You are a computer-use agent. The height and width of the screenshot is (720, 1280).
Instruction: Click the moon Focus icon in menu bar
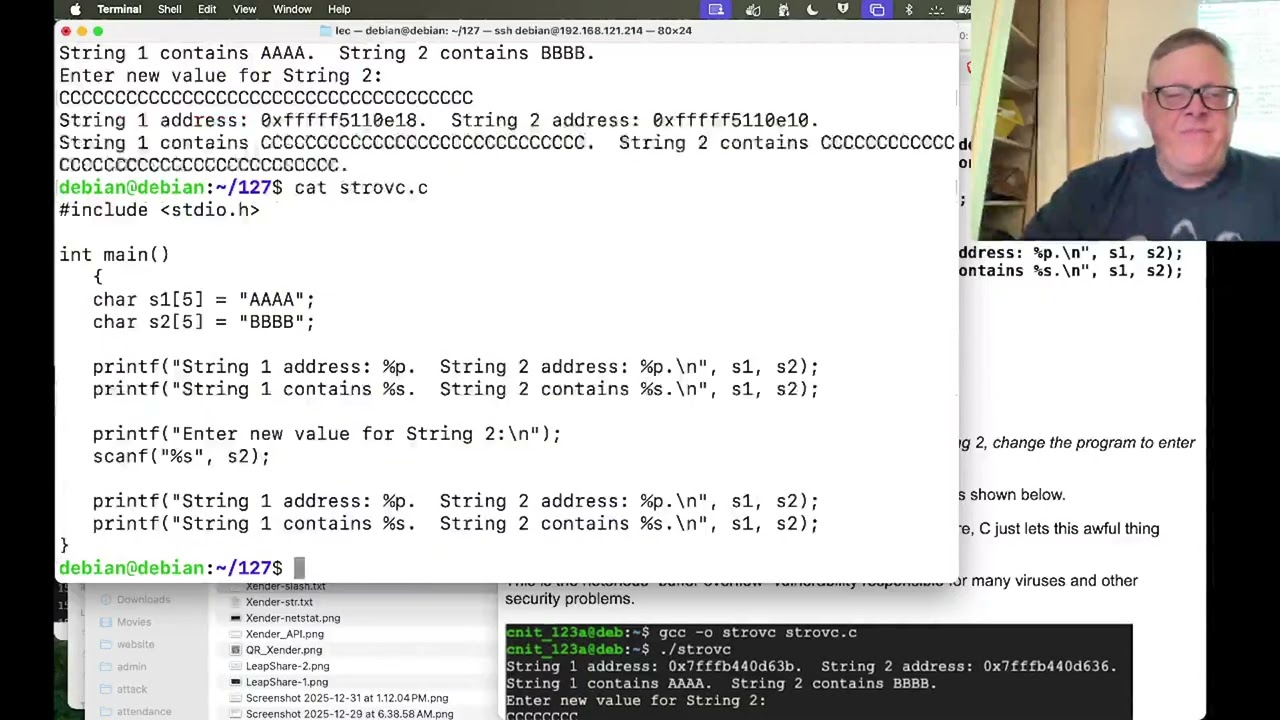pyautogui.click(x=812, y=9)
